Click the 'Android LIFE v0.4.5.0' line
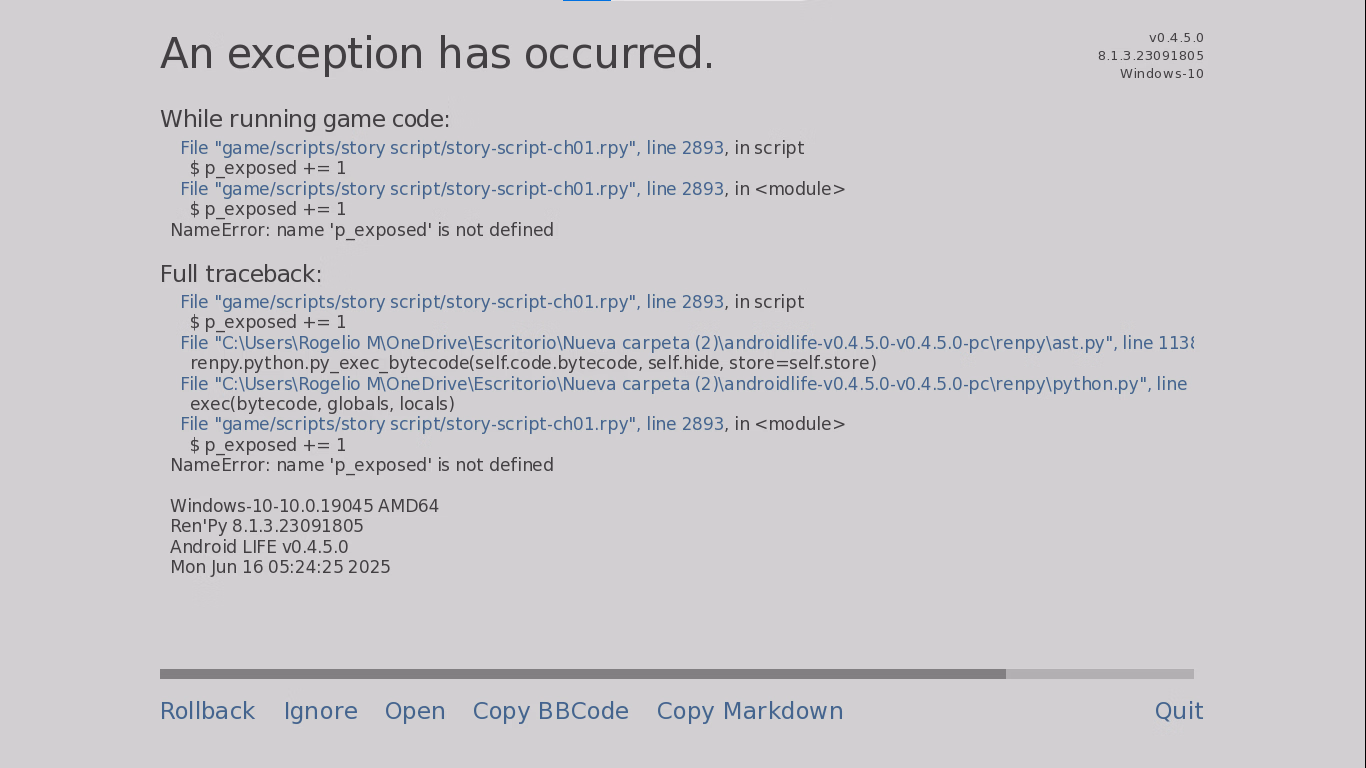This screenshot has height=768, width=1366. coord(259,547)
